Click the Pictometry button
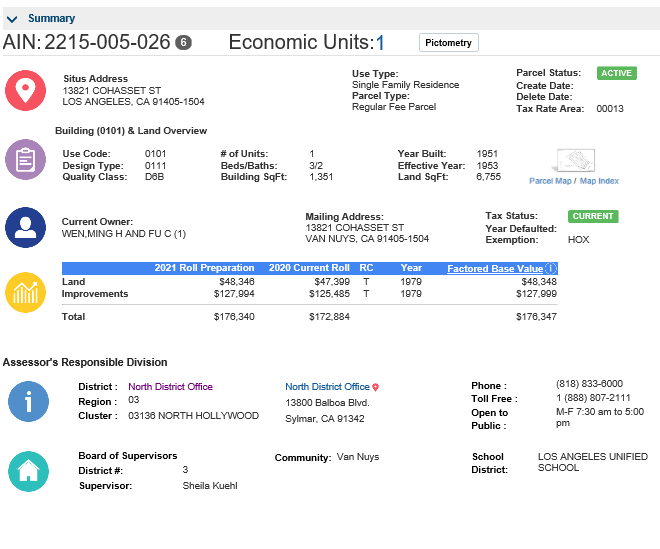 pos(449,43)
